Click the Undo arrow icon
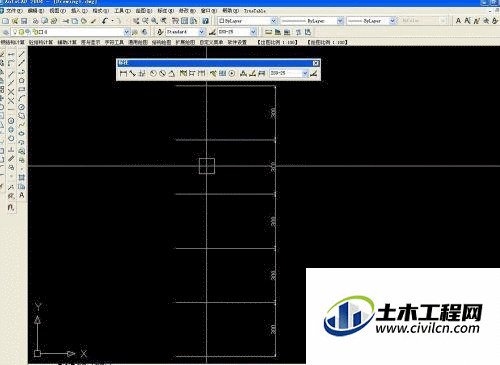 click(x=105, y=21)
